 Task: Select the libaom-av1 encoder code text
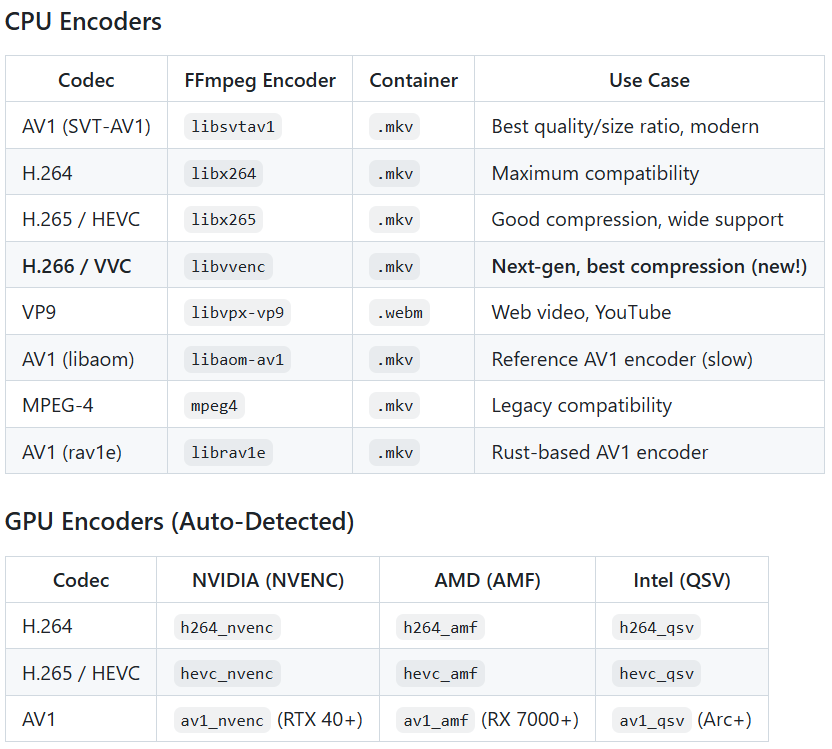click(x=237, y=359)
